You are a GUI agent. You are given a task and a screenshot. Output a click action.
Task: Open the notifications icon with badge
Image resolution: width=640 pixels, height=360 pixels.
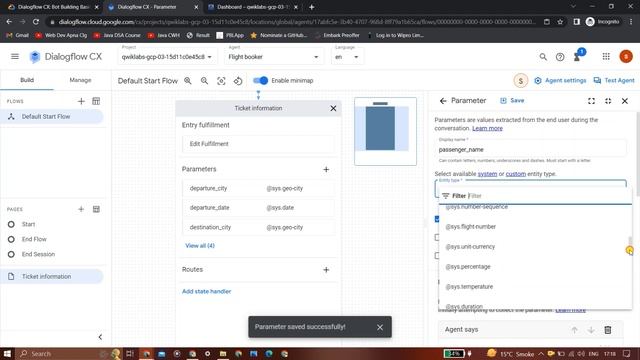(x=578, y=56)
